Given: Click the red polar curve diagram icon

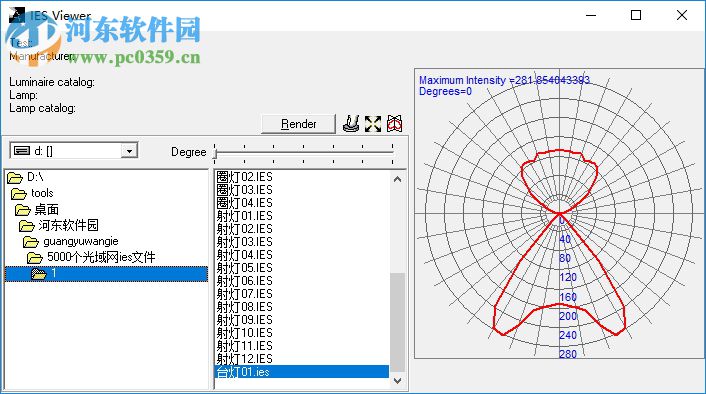Looking at the screenshot, I should point(394,124).
